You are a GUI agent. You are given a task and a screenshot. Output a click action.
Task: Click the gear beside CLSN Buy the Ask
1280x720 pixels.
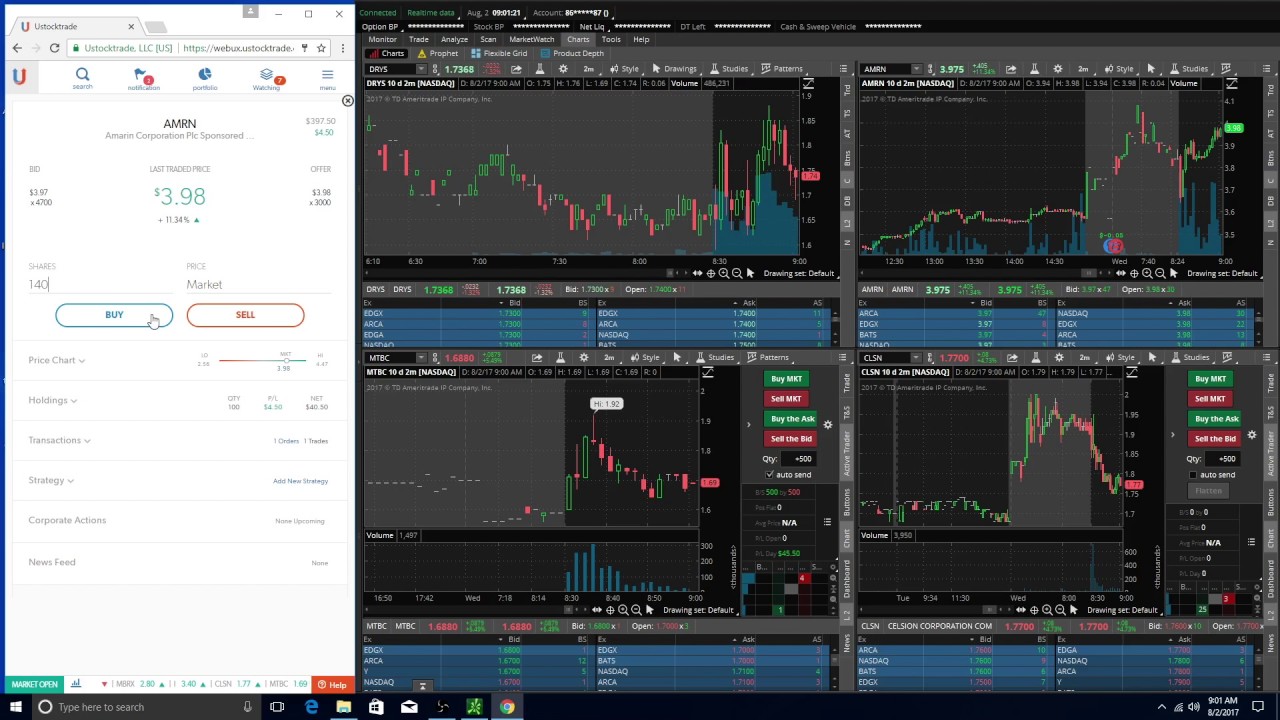tap(1251, 435)
